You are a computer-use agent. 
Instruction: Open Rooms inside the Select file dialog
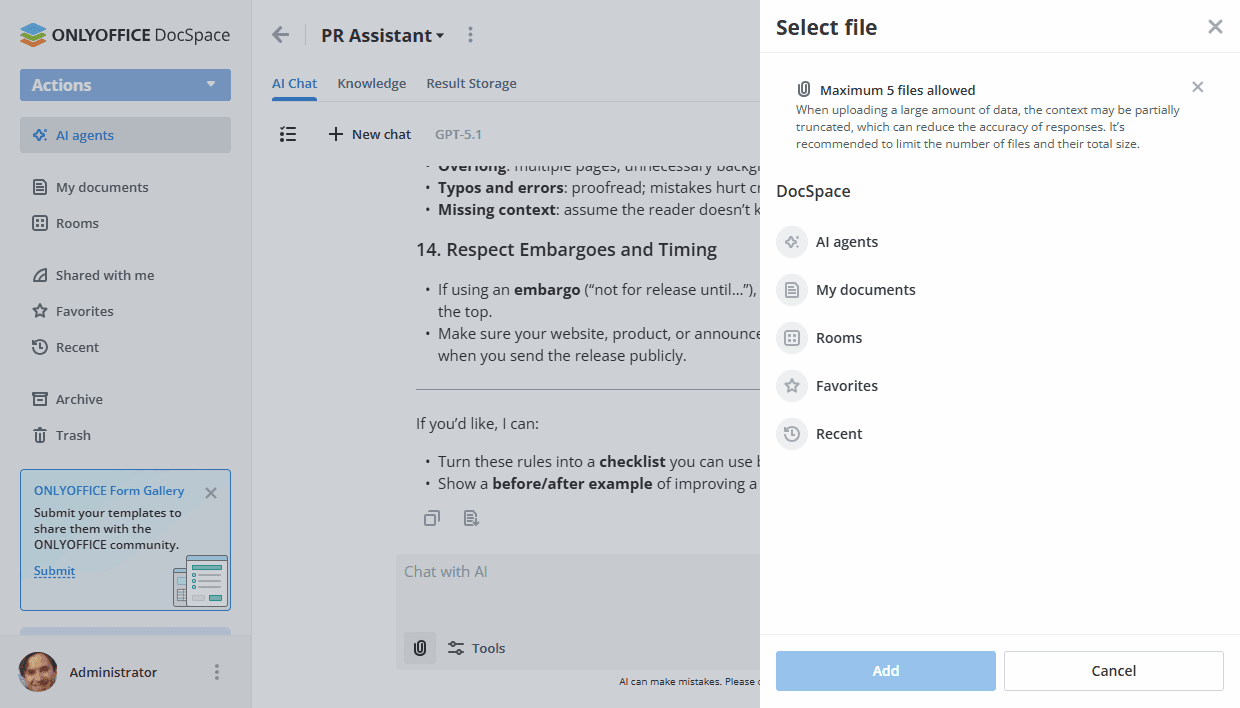click(x=840, y=337)
